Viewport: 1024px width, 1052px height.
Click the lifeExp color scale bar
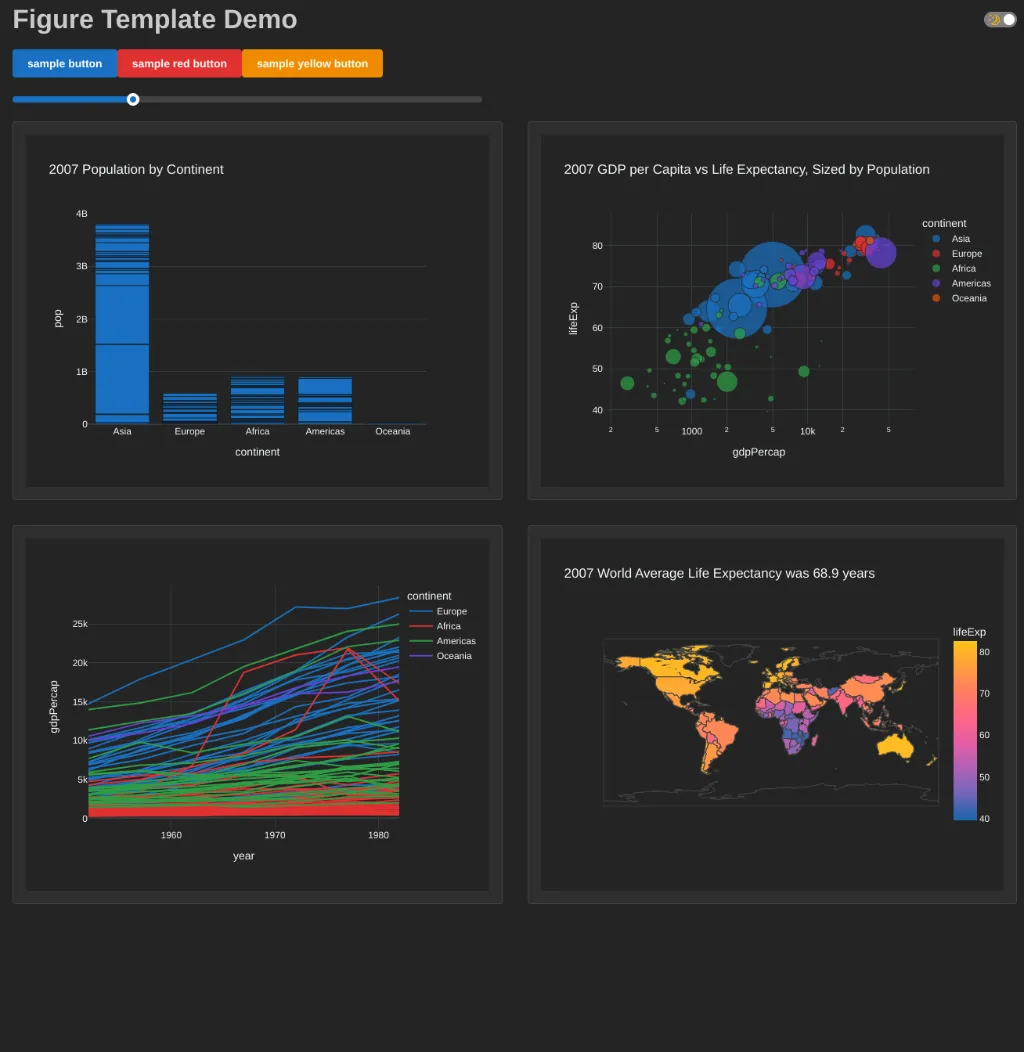click(965, 730)
